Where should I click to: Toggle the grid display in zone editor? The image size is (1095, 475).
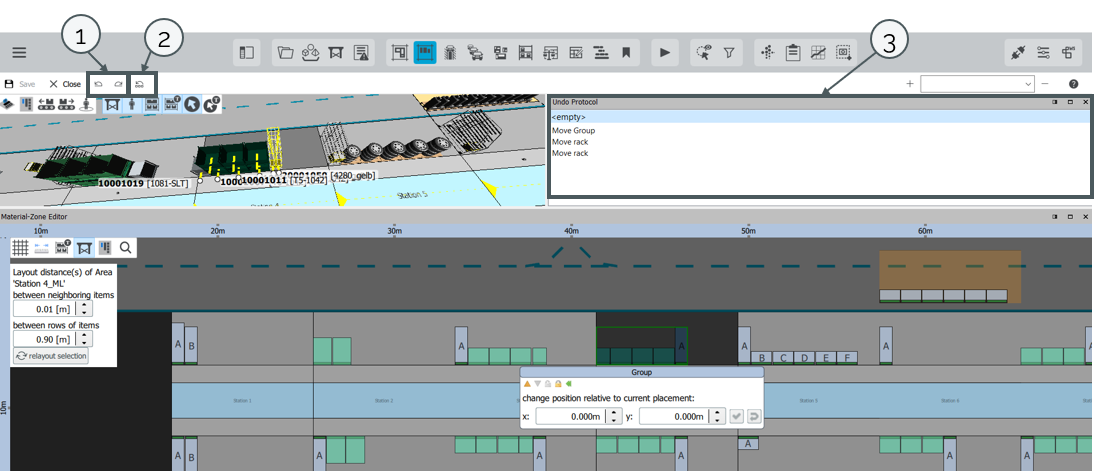(20, 247)
